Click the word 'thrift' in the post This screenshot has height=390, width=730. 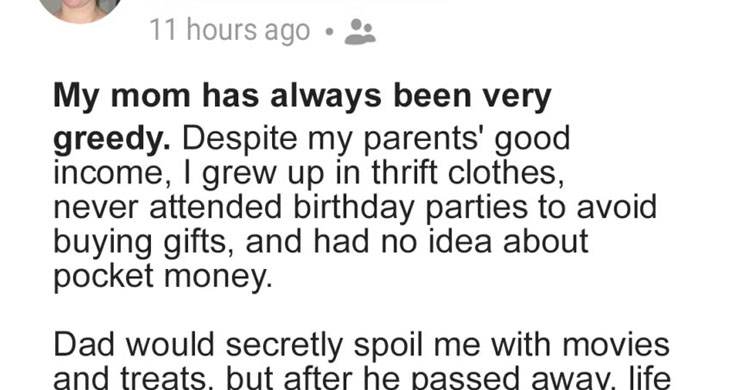[x=405, y=173]
